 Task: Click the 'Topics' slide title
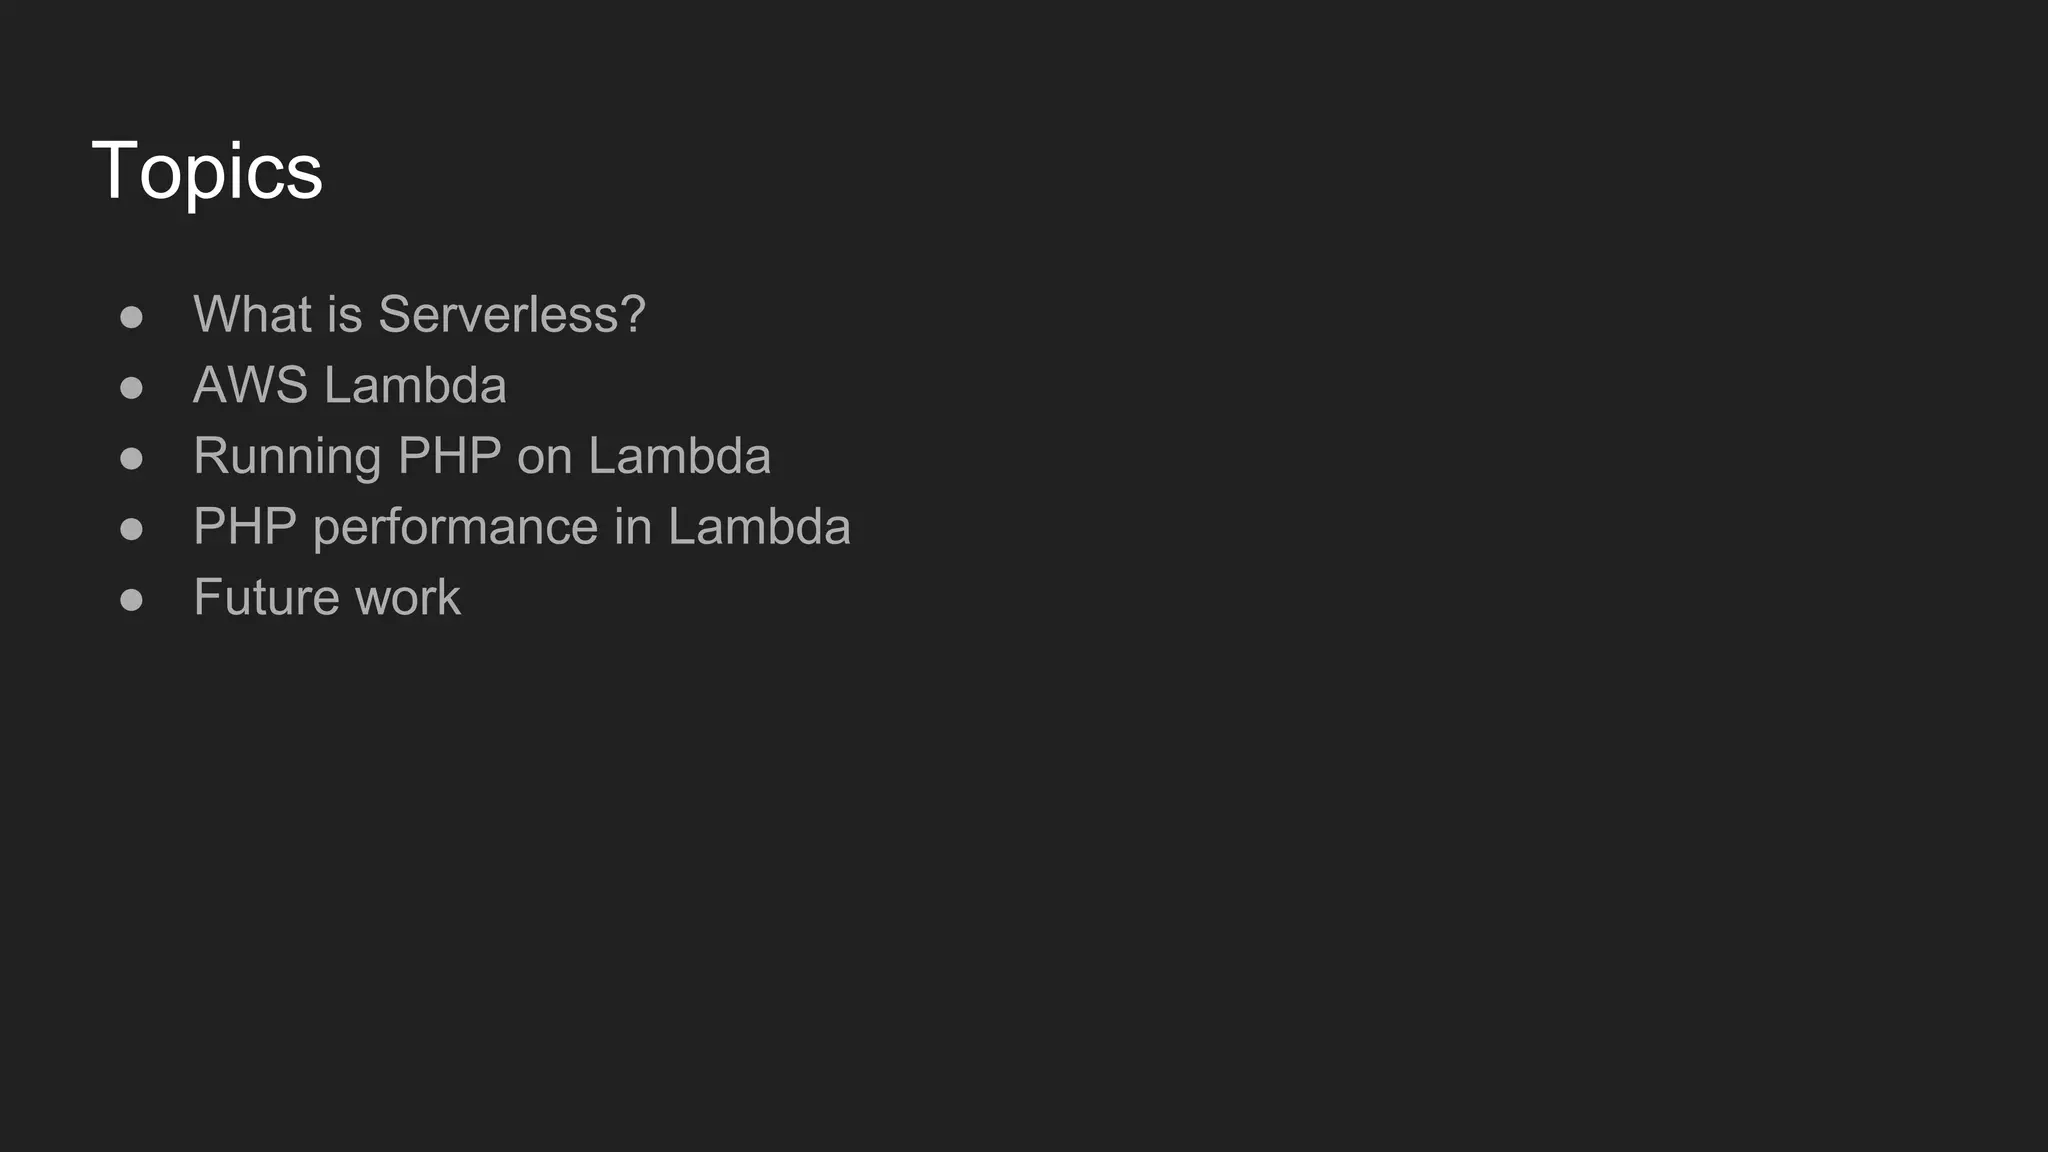[x=207, y=171]
